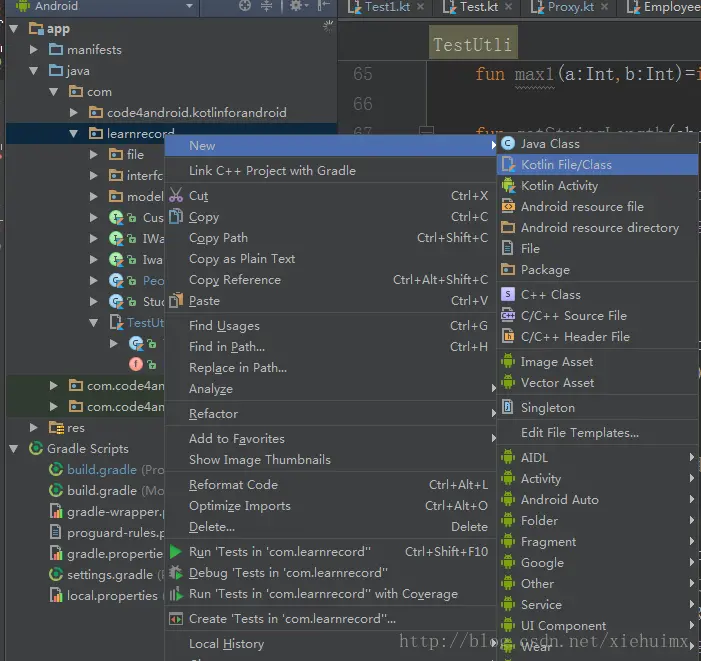Click the Copy icon in context menu
The image size is (701, 661).
tap(176, 217)
